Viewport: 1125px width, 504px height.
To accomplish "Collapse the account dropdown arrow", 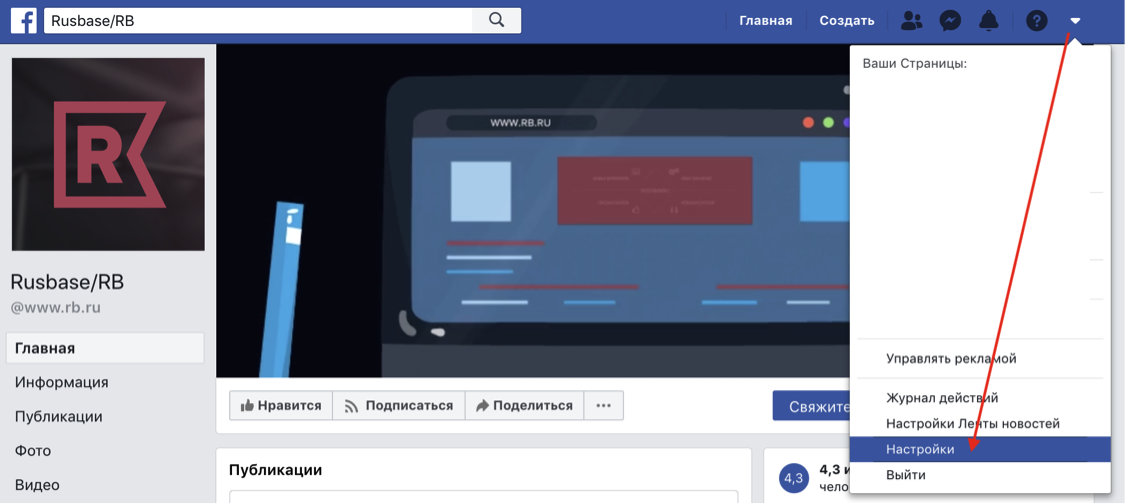I will (1075, 21).
